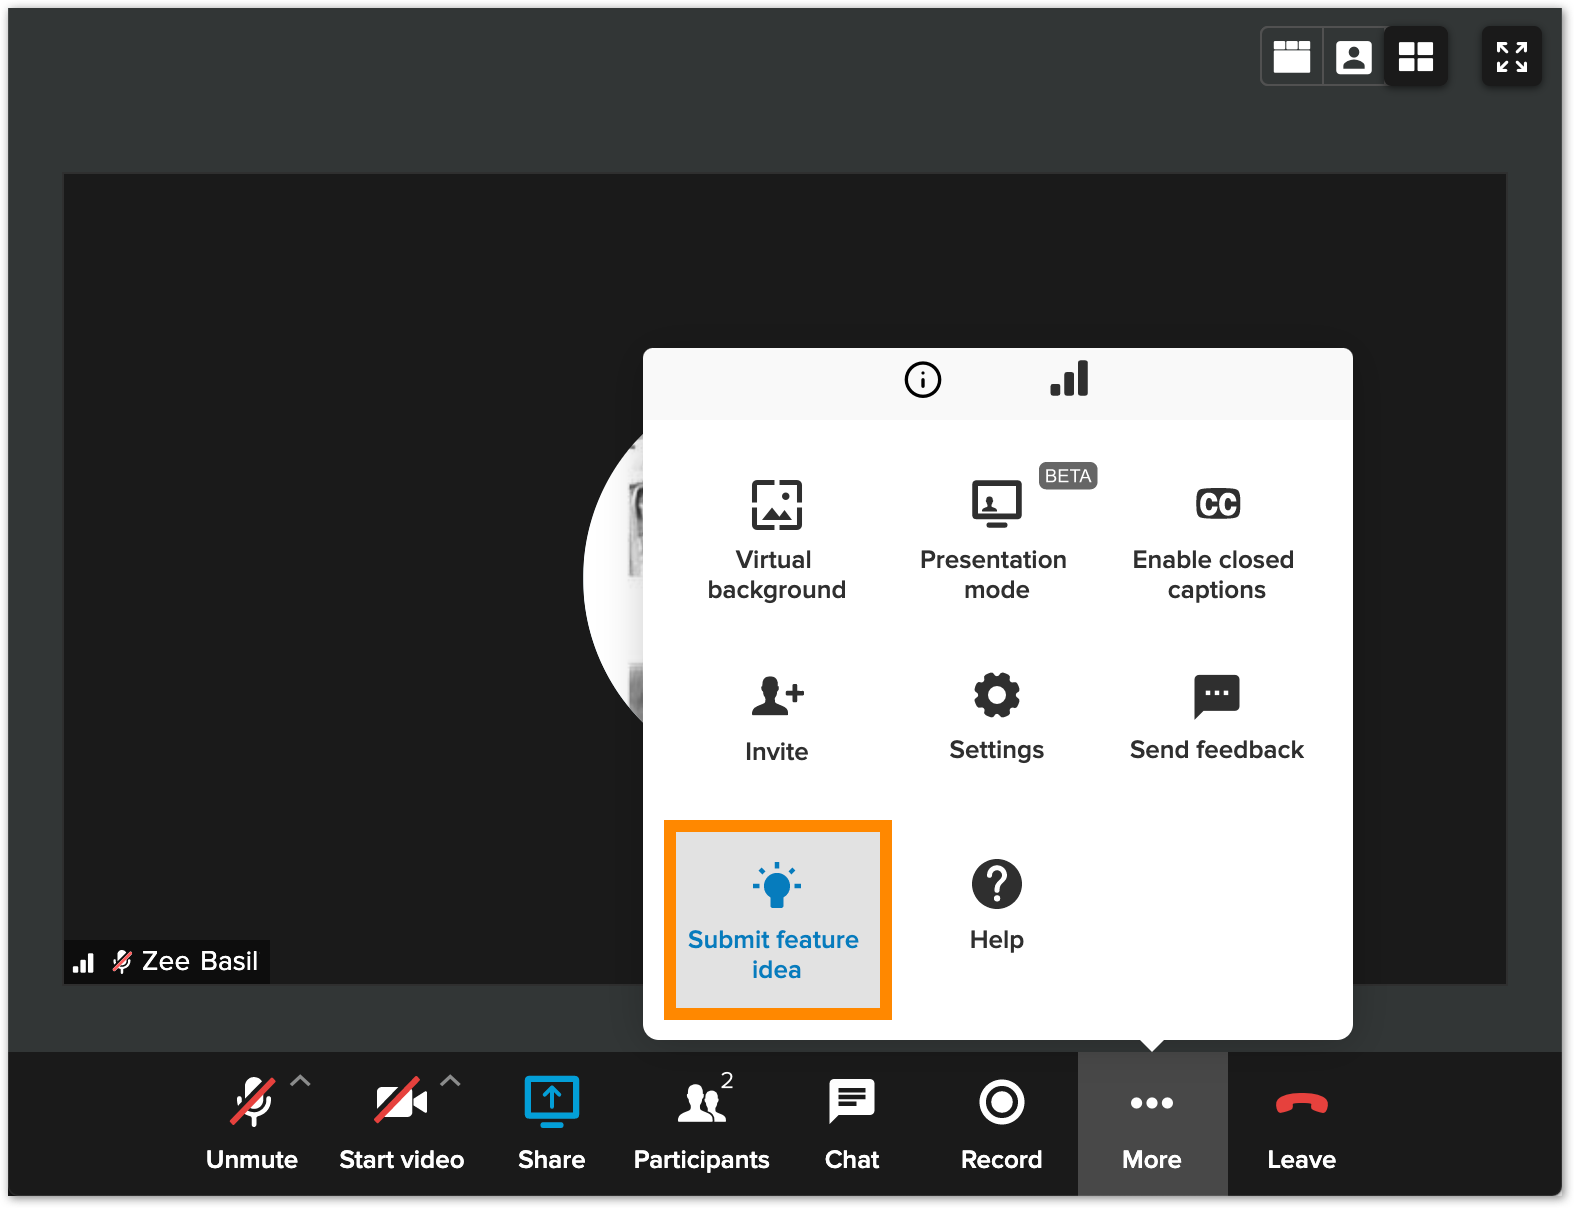Start recording the meeting
The image size is (1574, 1208).
tap(1002, 1124)
